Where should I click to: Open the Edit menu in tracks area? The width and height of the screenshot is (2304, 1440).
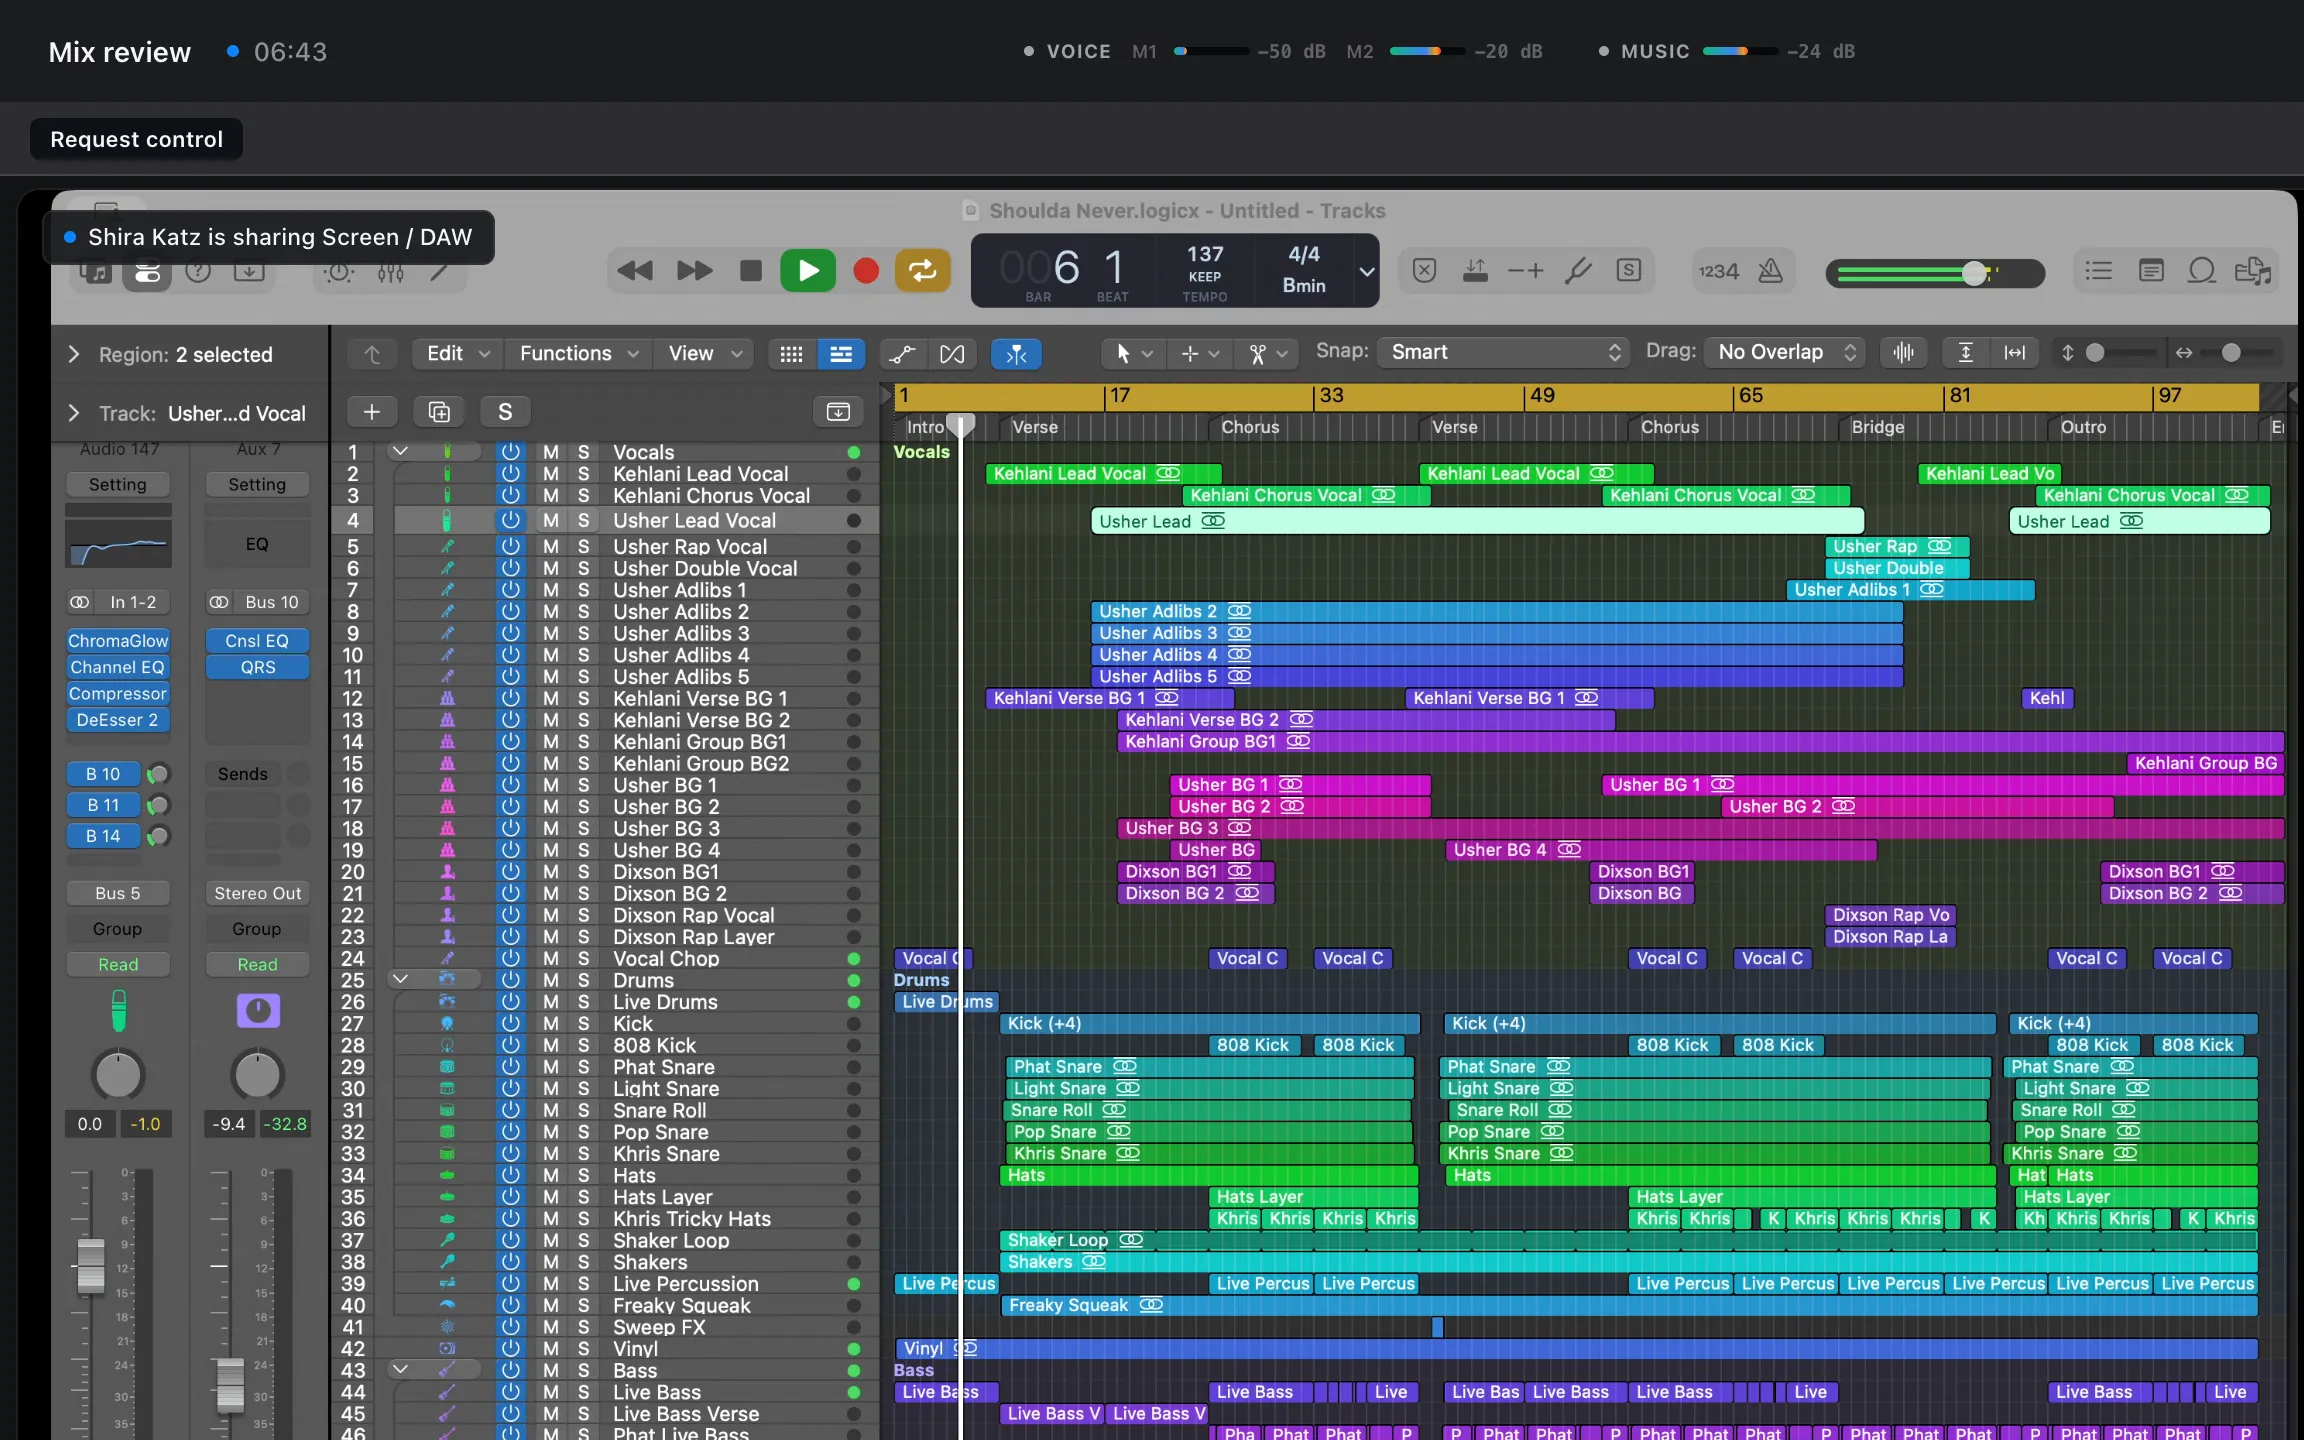click(457, 354)
